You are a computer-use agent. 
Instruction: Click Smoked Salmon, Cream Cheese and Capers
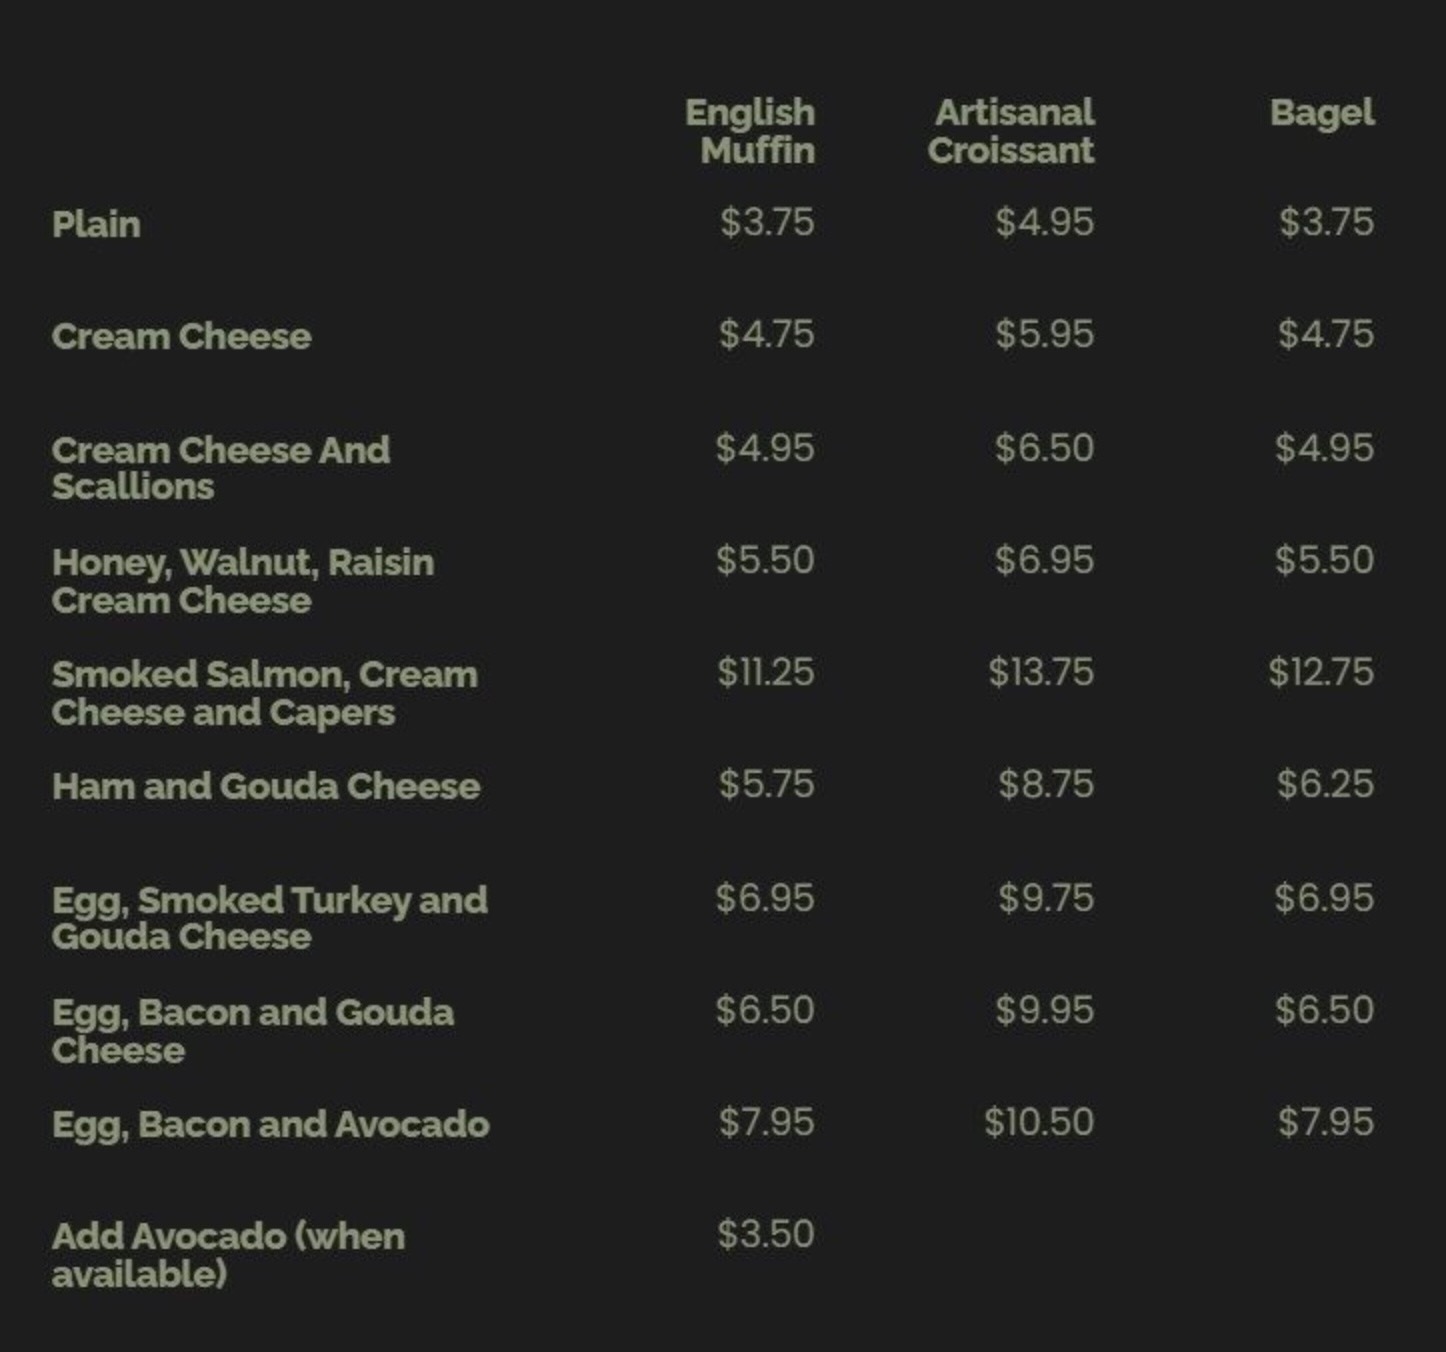(264, 693)
